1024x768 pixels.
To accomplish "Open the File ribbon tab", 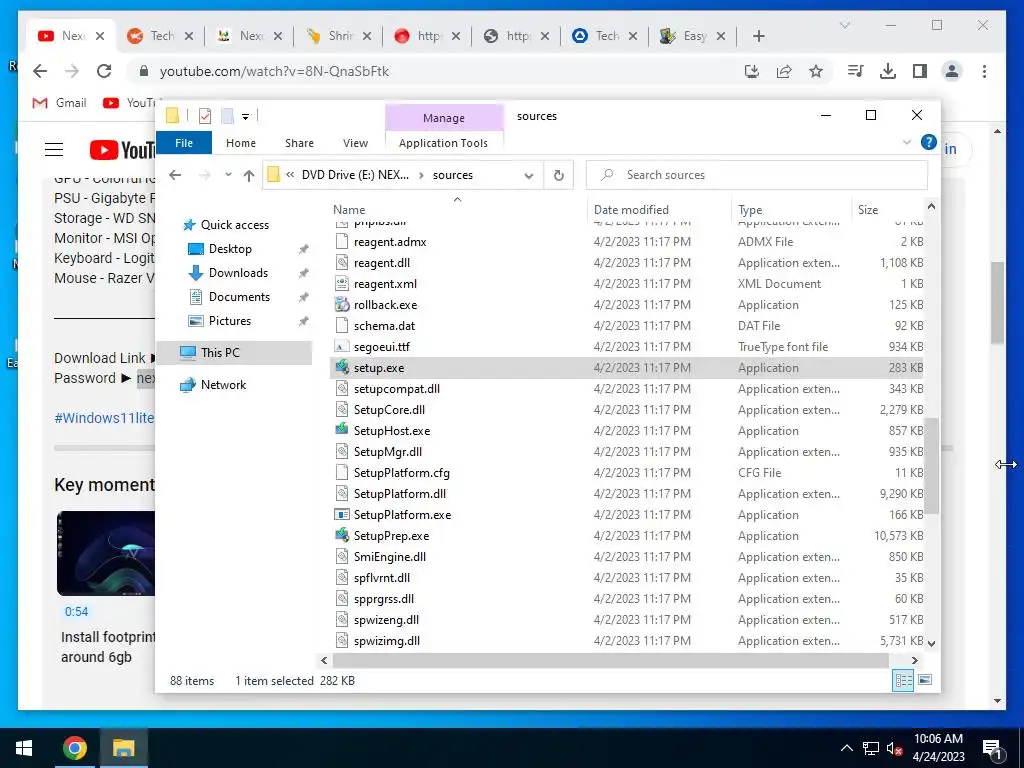I will click(184, 142).
